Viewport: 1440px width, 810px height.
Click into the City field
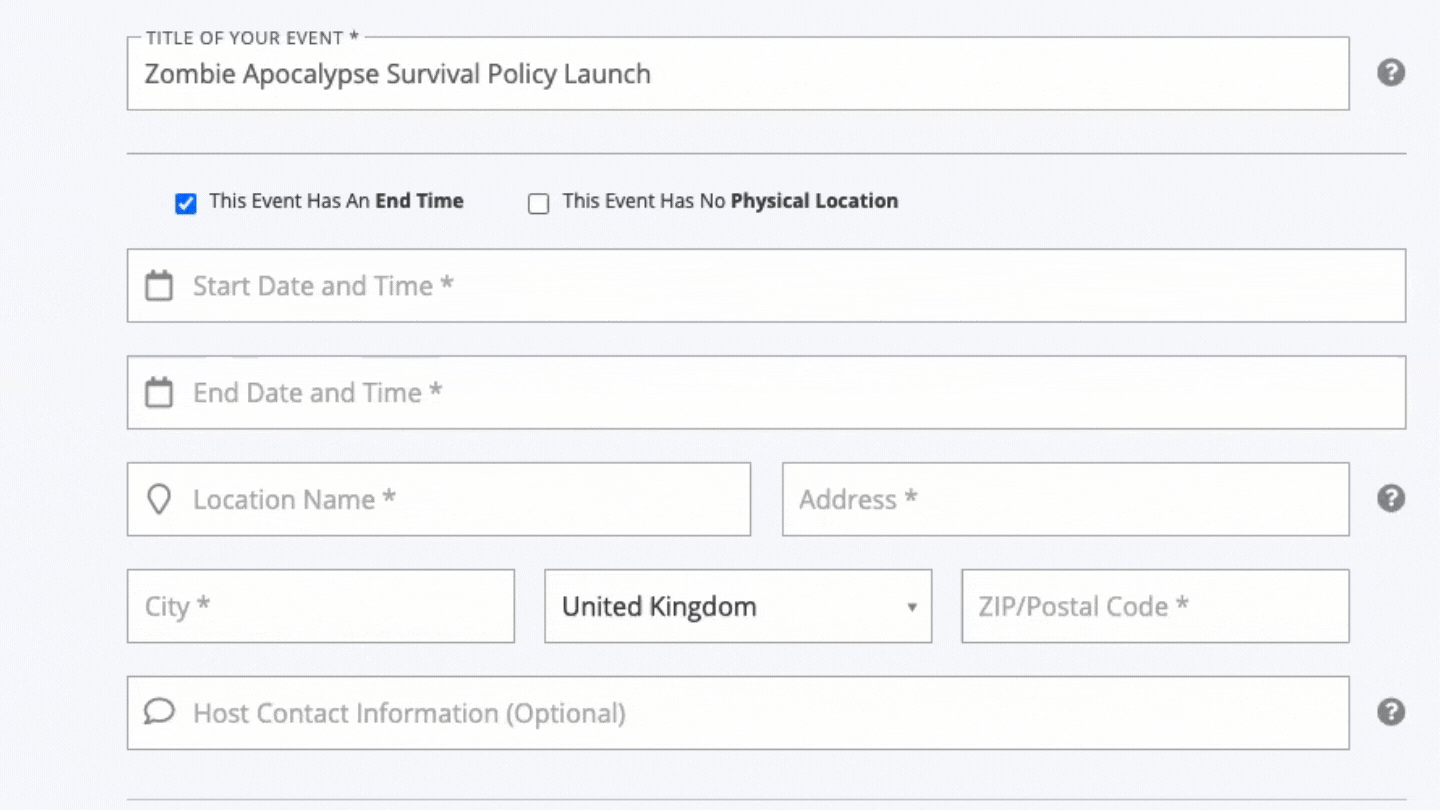point(321,606)
